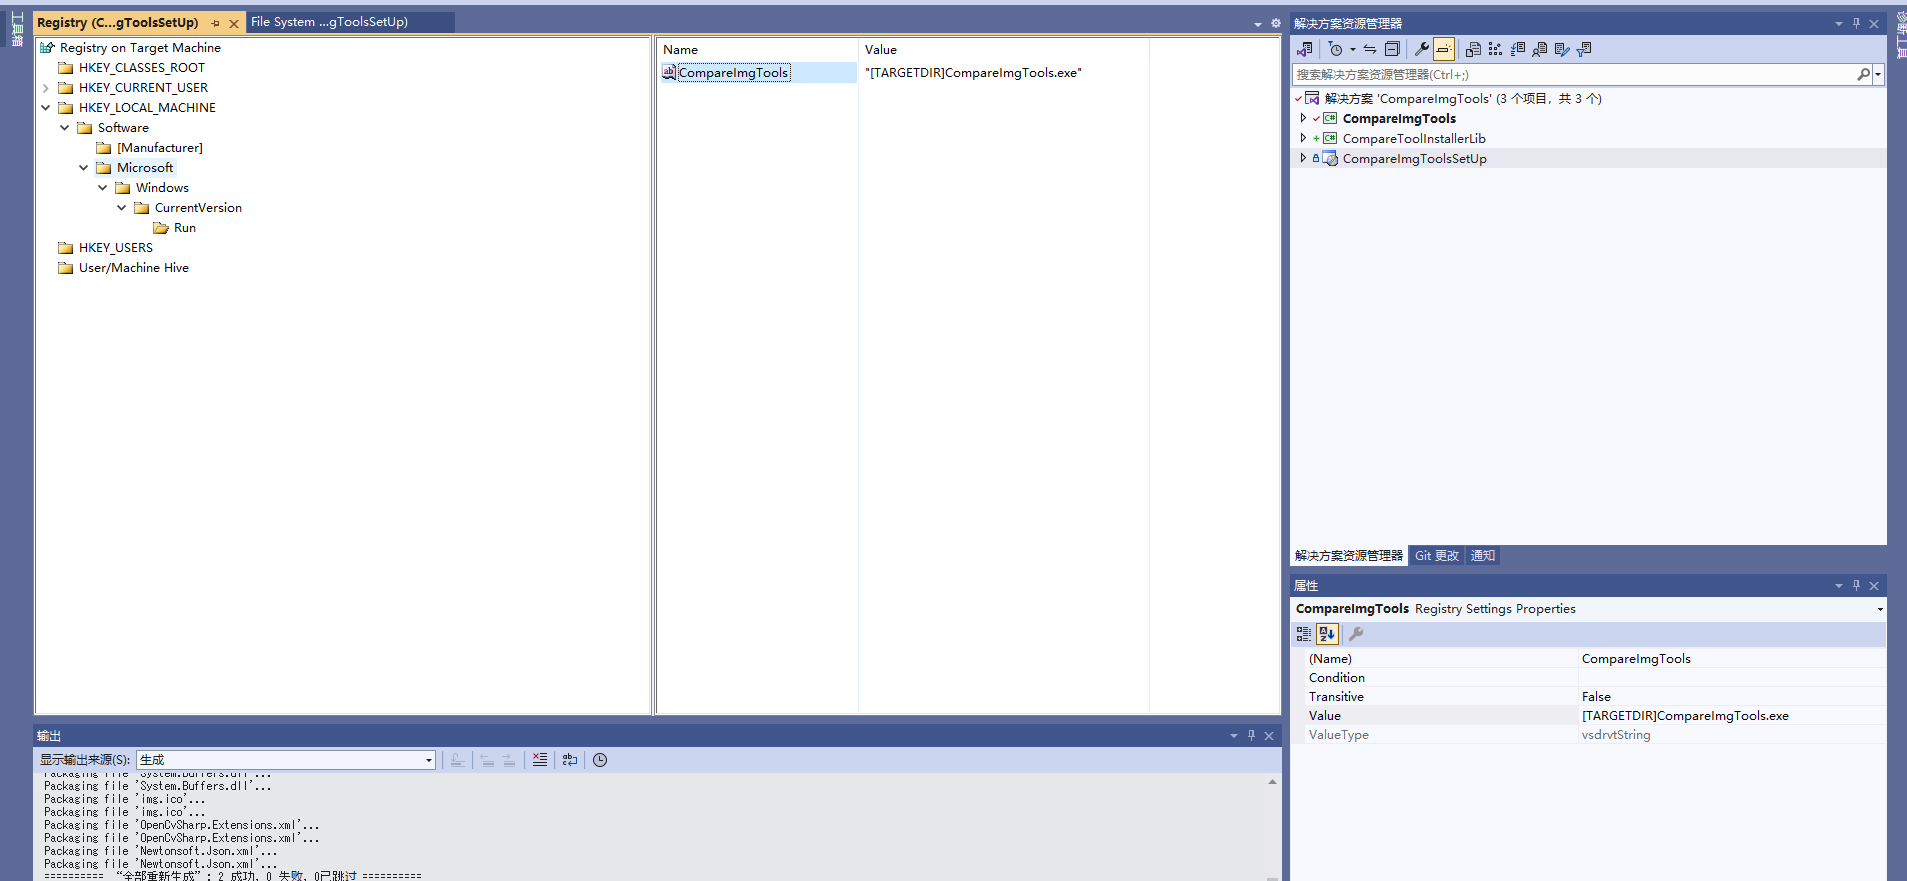
Task: Close the Registry document tab
Action: [x=234, y=23]
